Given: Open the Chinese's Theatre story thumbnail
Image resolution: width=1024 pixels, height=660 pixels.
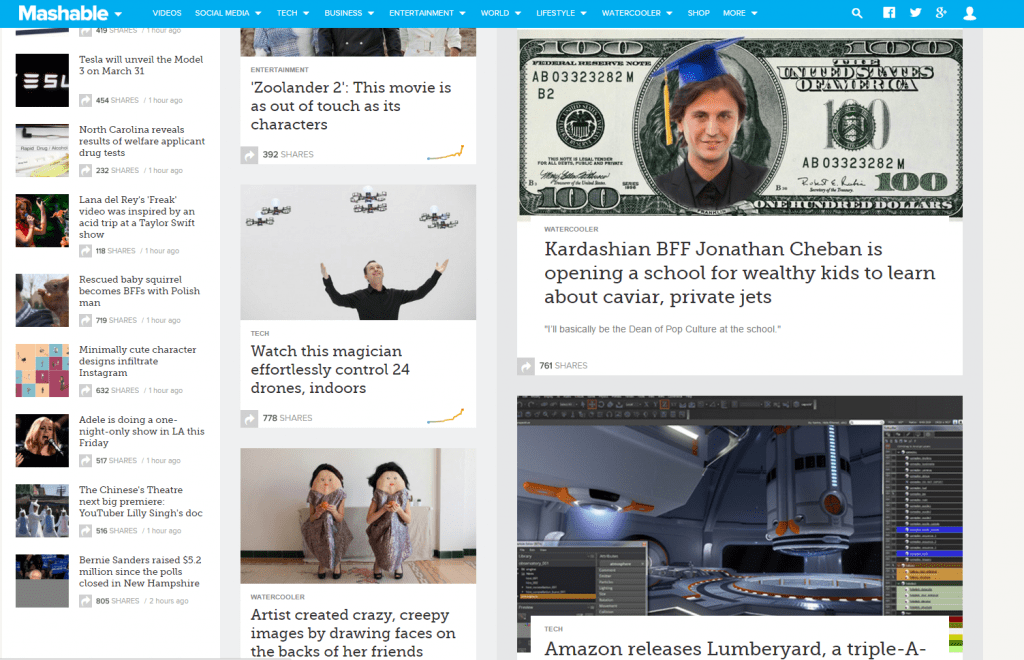Looking at the screenshot, I should coord(42,511).
